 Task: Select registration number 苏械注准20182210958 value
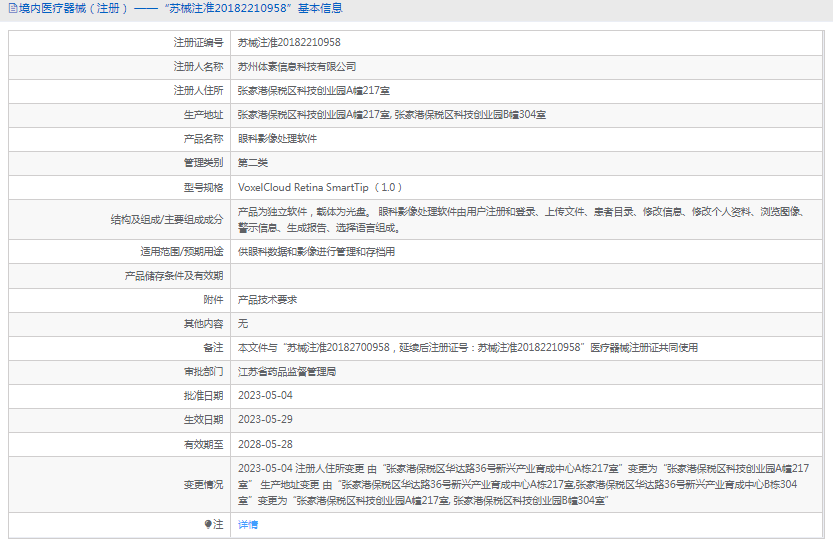289,43
